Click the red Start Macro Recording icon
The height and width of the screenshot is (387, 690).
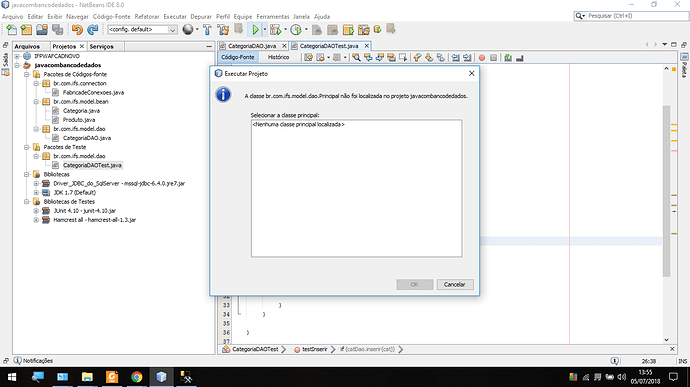coord(481,57)
